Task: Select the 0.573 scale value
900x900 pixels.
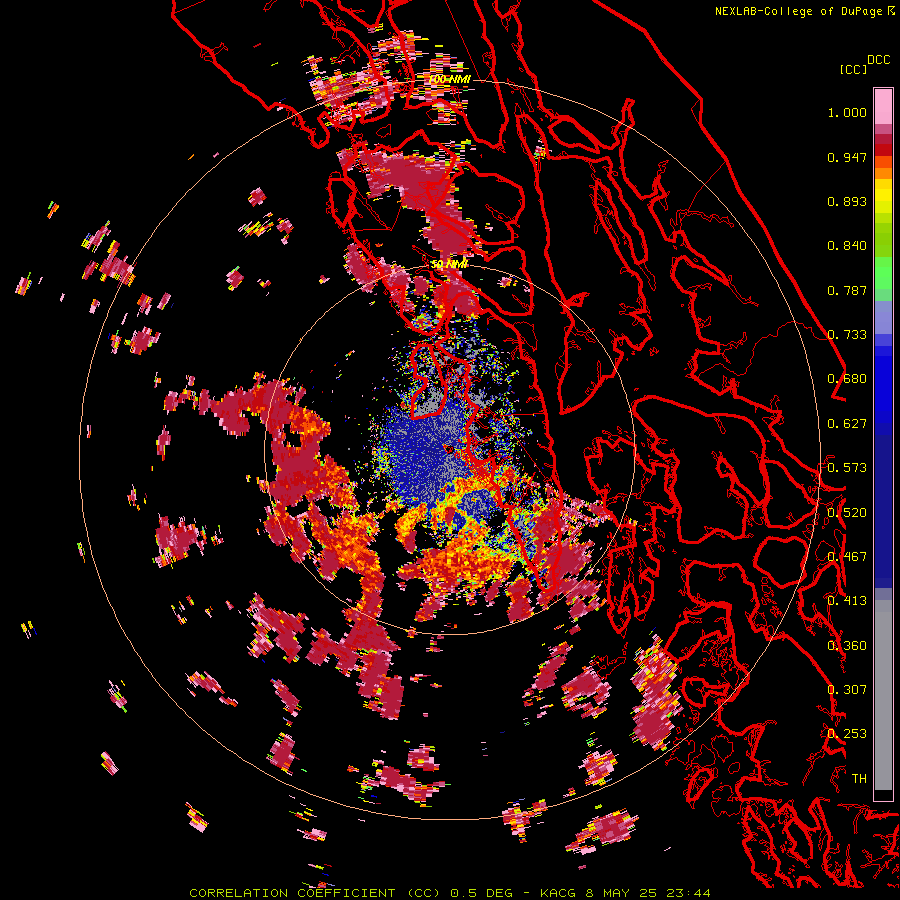Action: (x=847, y=468)
